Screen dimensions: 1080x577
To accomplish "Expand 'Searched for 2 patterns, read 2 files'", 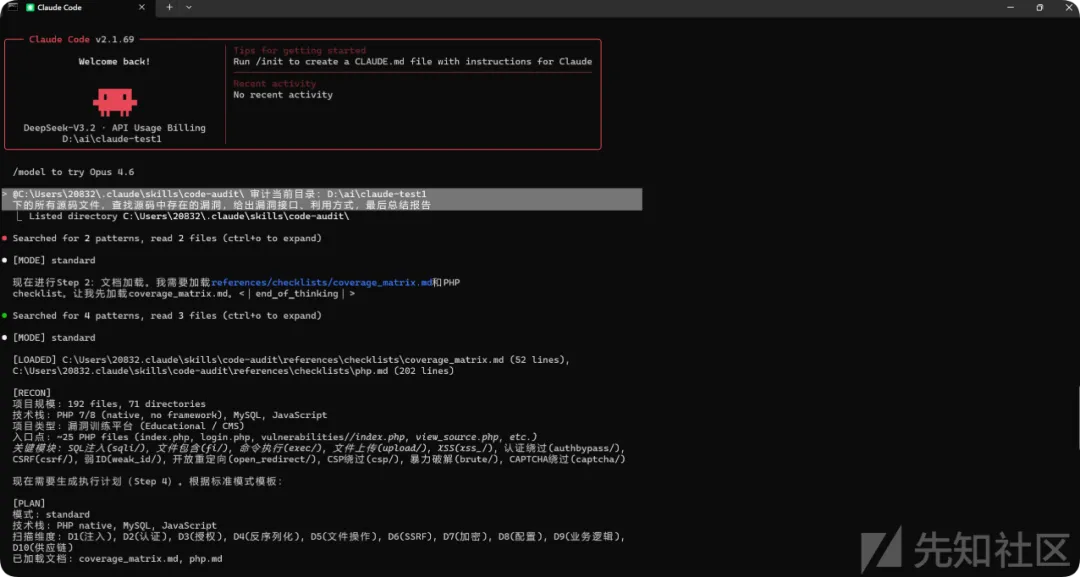I will 167,238.
